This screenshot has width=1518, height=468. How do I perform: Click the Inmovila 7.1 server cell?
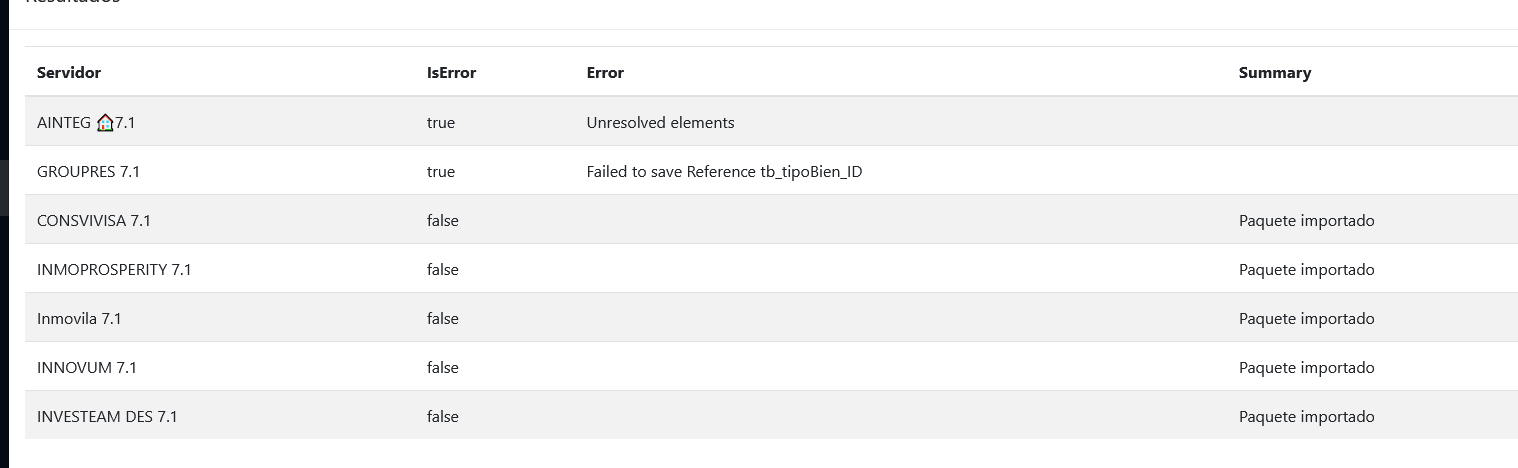pyautogui.click(x=79, y=318)
